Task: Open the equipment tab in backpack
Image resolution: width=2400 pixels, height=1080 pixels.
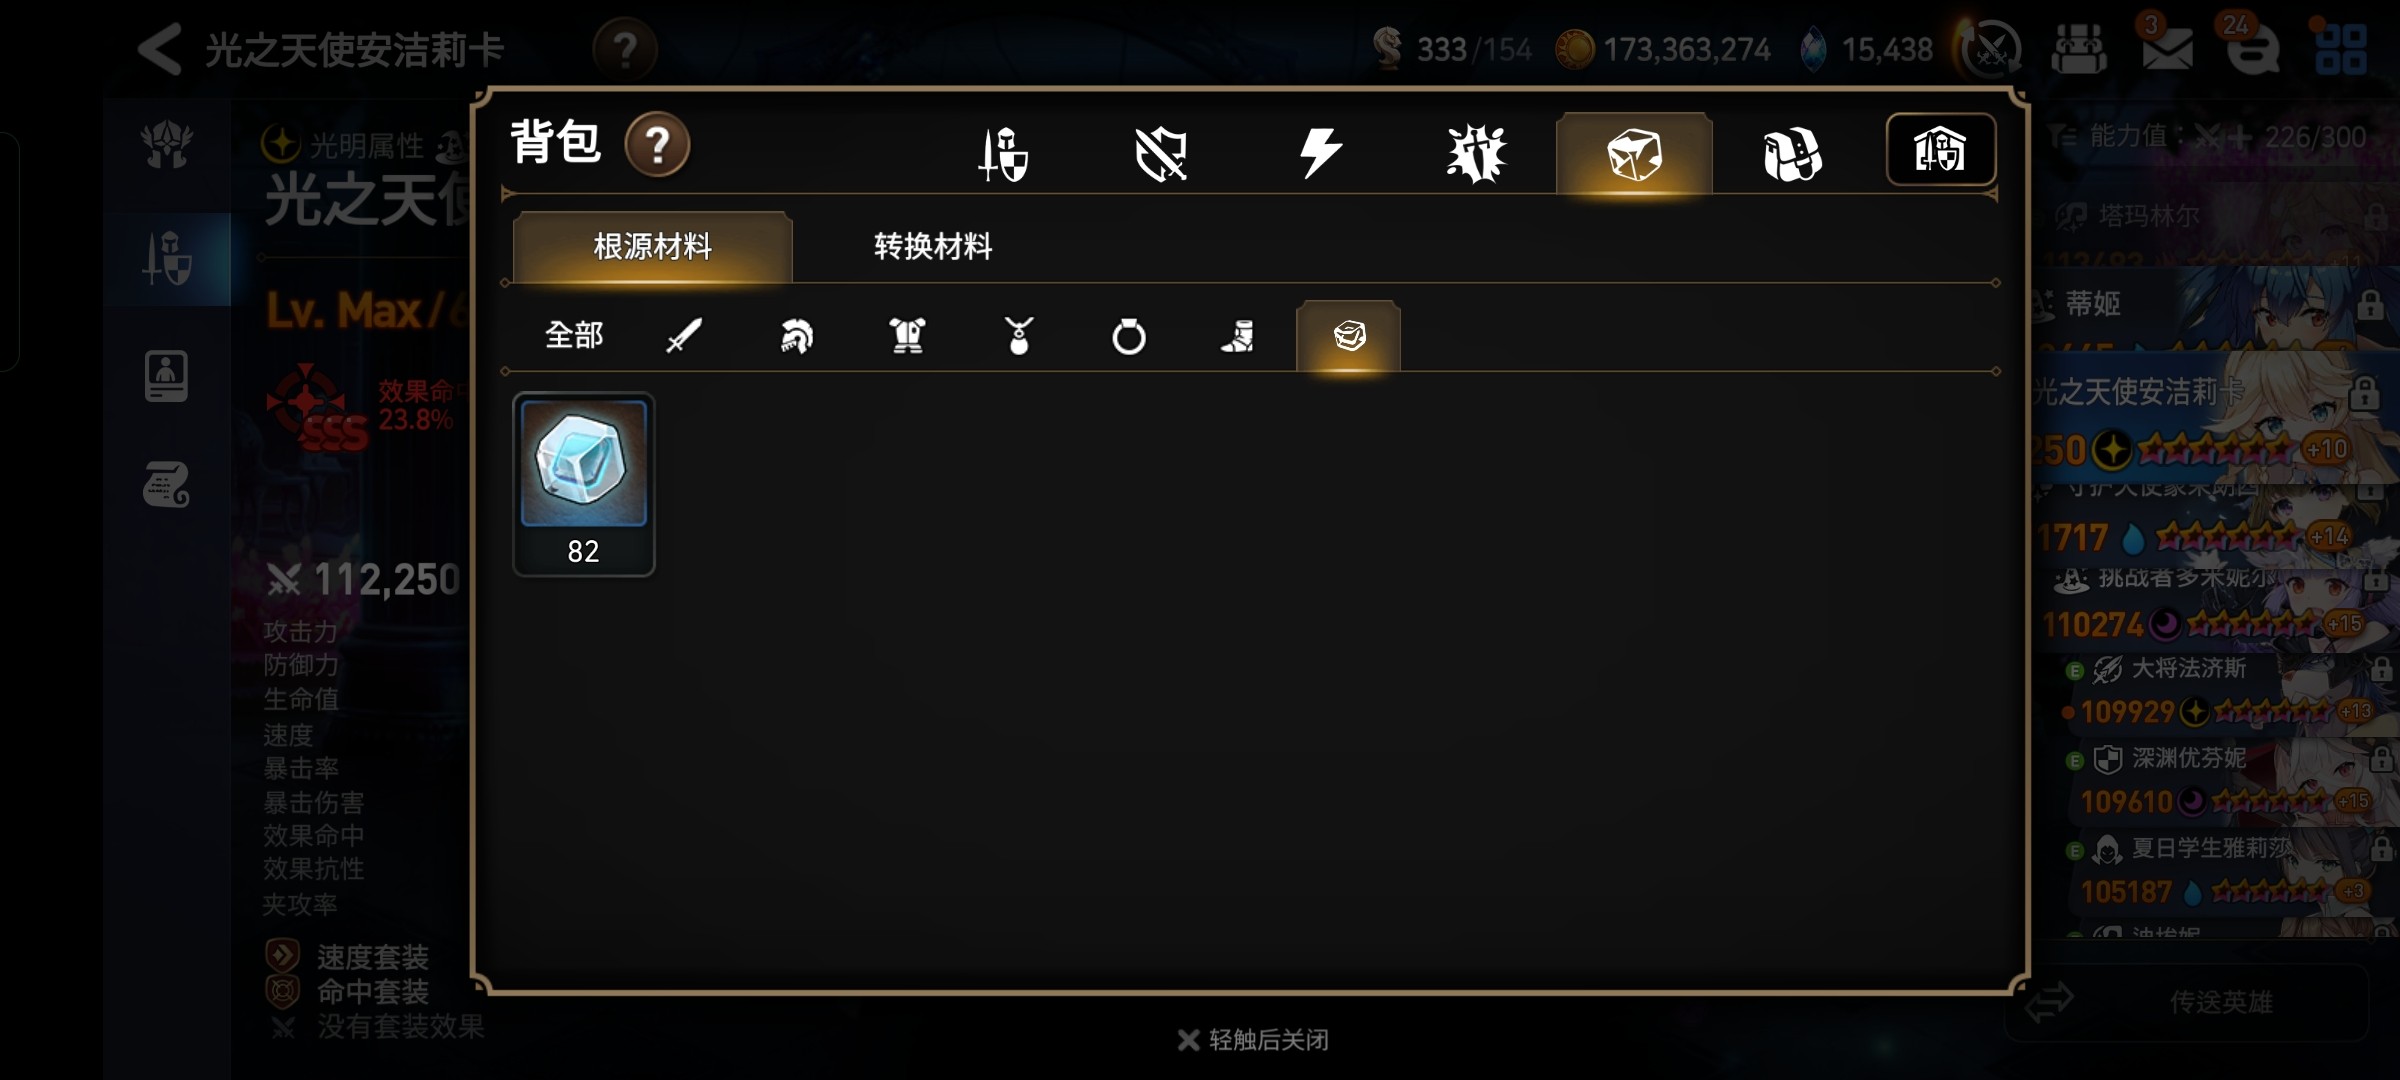Action: coord(1003,154)
